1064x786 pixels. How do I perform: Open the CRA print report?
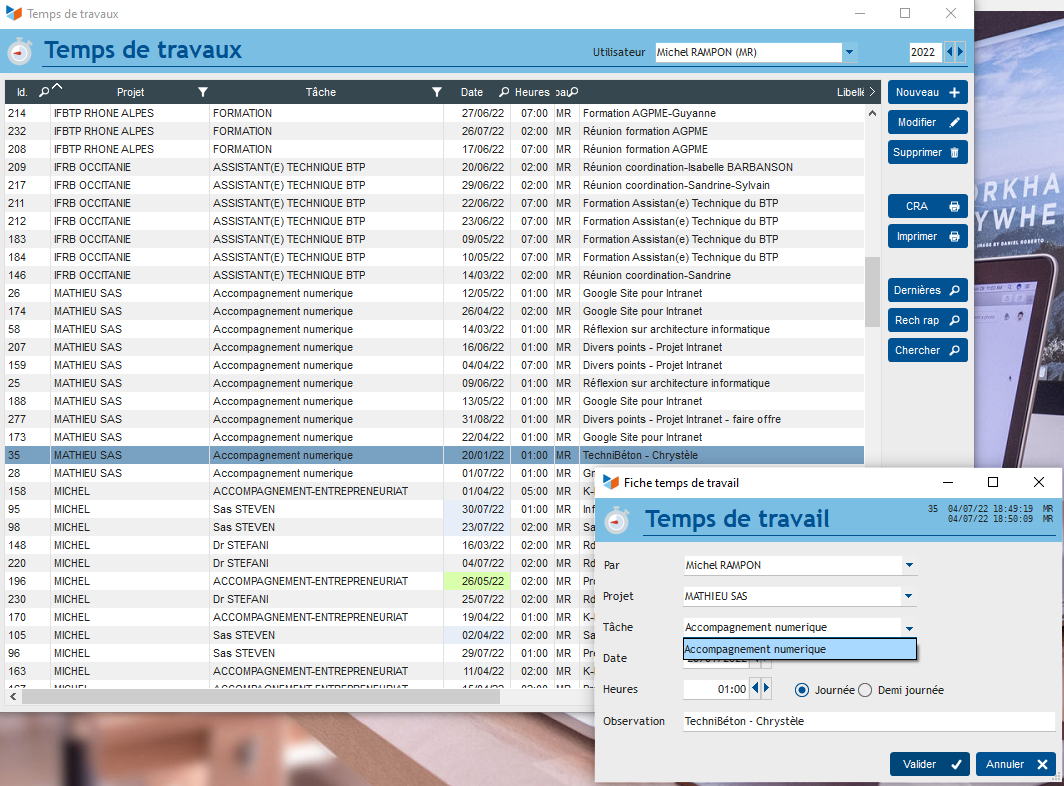927,206
